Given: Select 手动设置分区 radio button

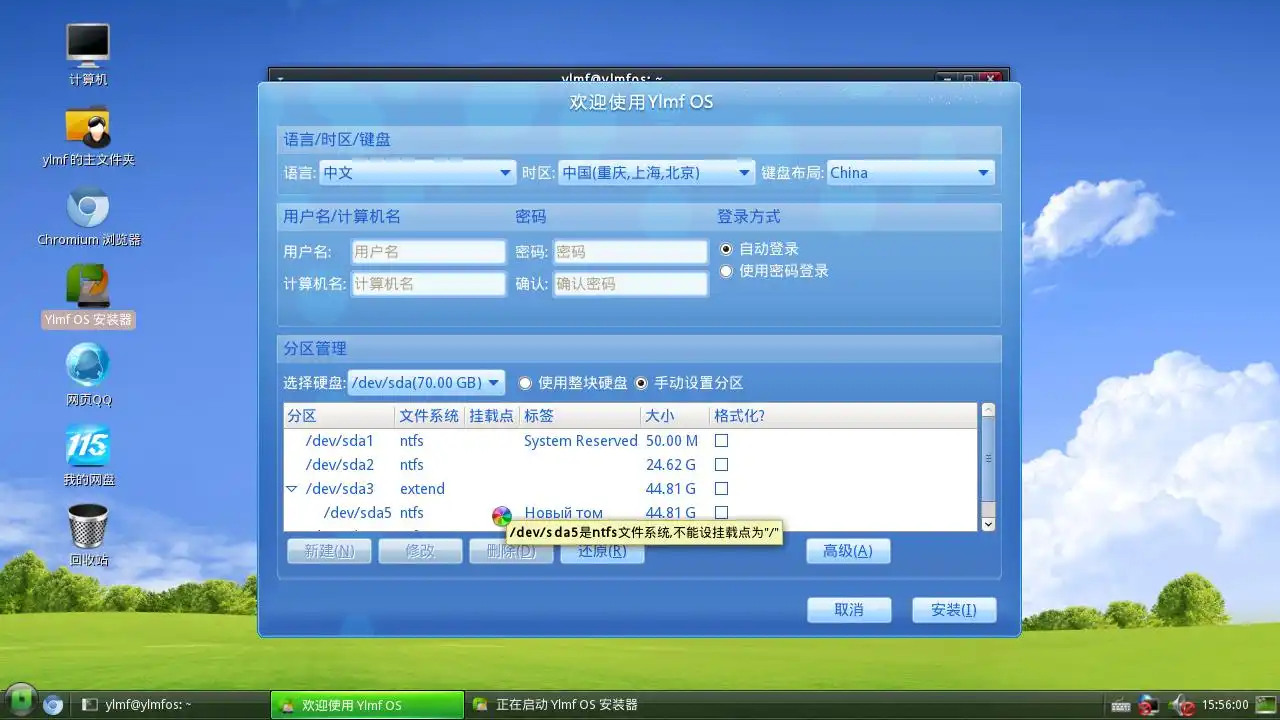Looking at the screenshot, I should tap(642, 383).
